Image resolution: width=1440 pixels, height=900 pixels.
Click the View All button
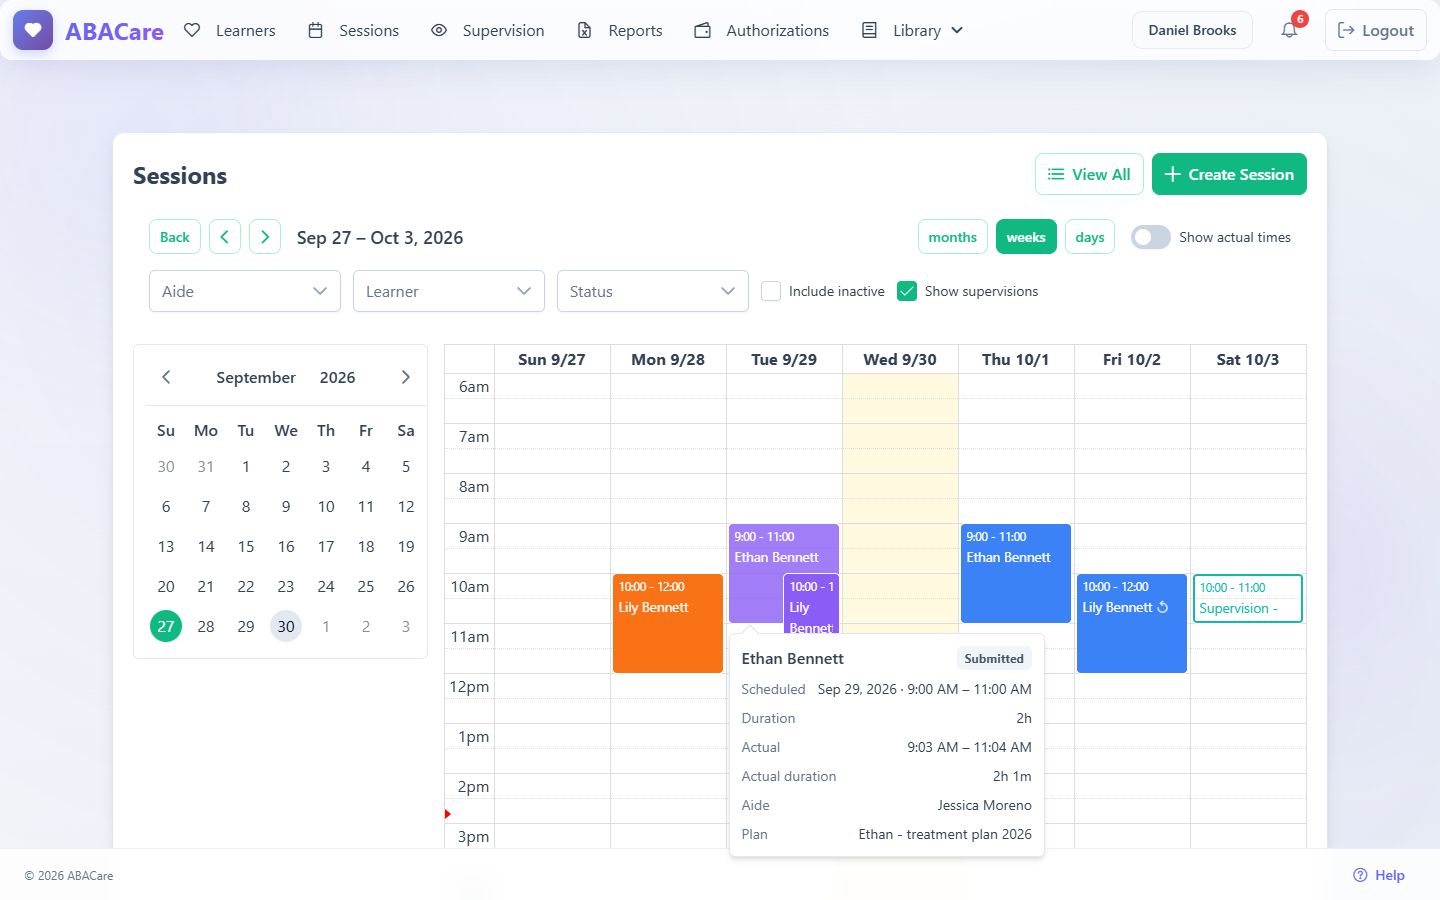pos(1089,174)
